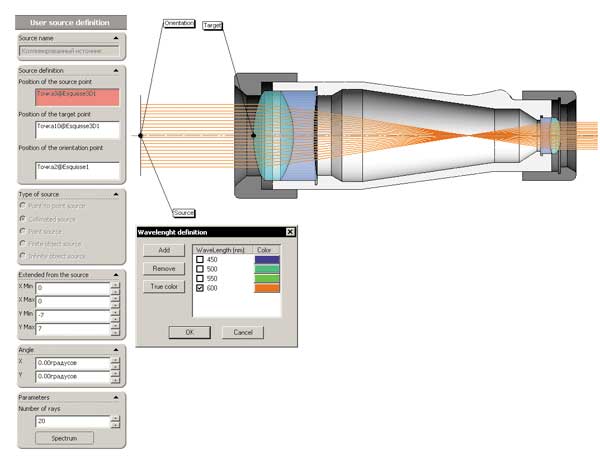Enable the 500 nm wavelength checkbox

tap(200, 270)
